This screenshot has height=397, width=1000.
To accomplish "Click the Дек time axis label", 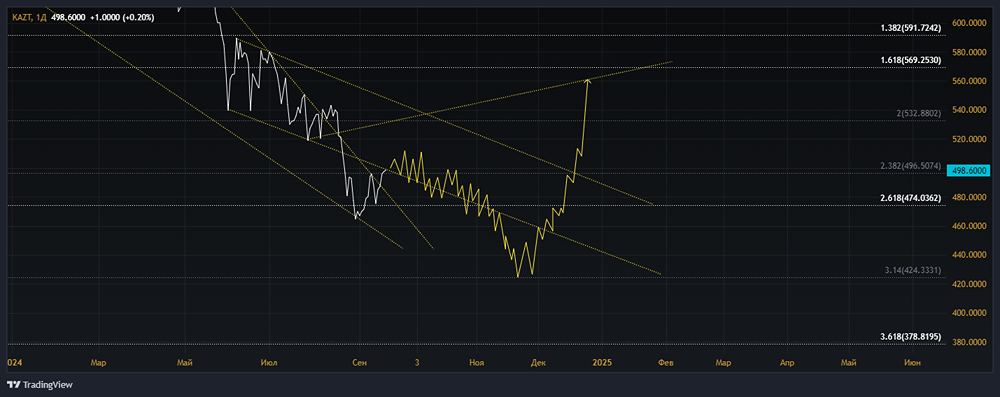I will 538,363.
